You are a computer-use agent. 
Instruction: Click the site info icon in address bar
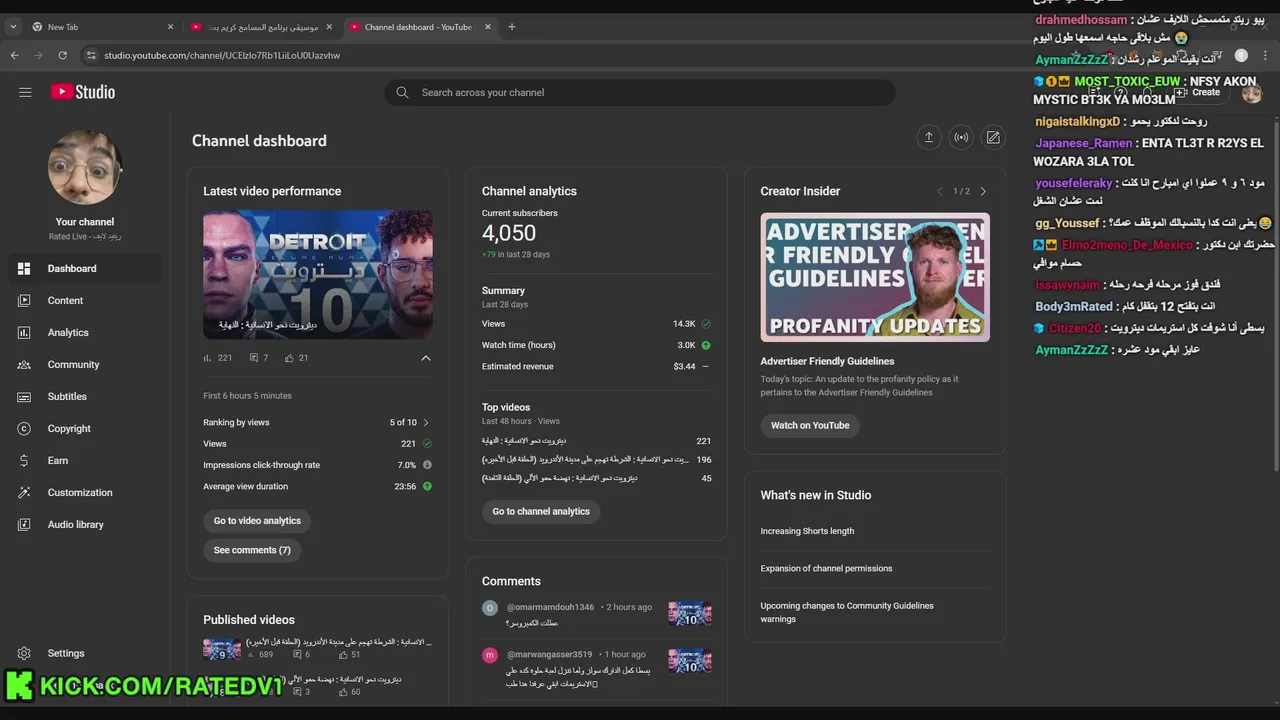pos(91,55)
